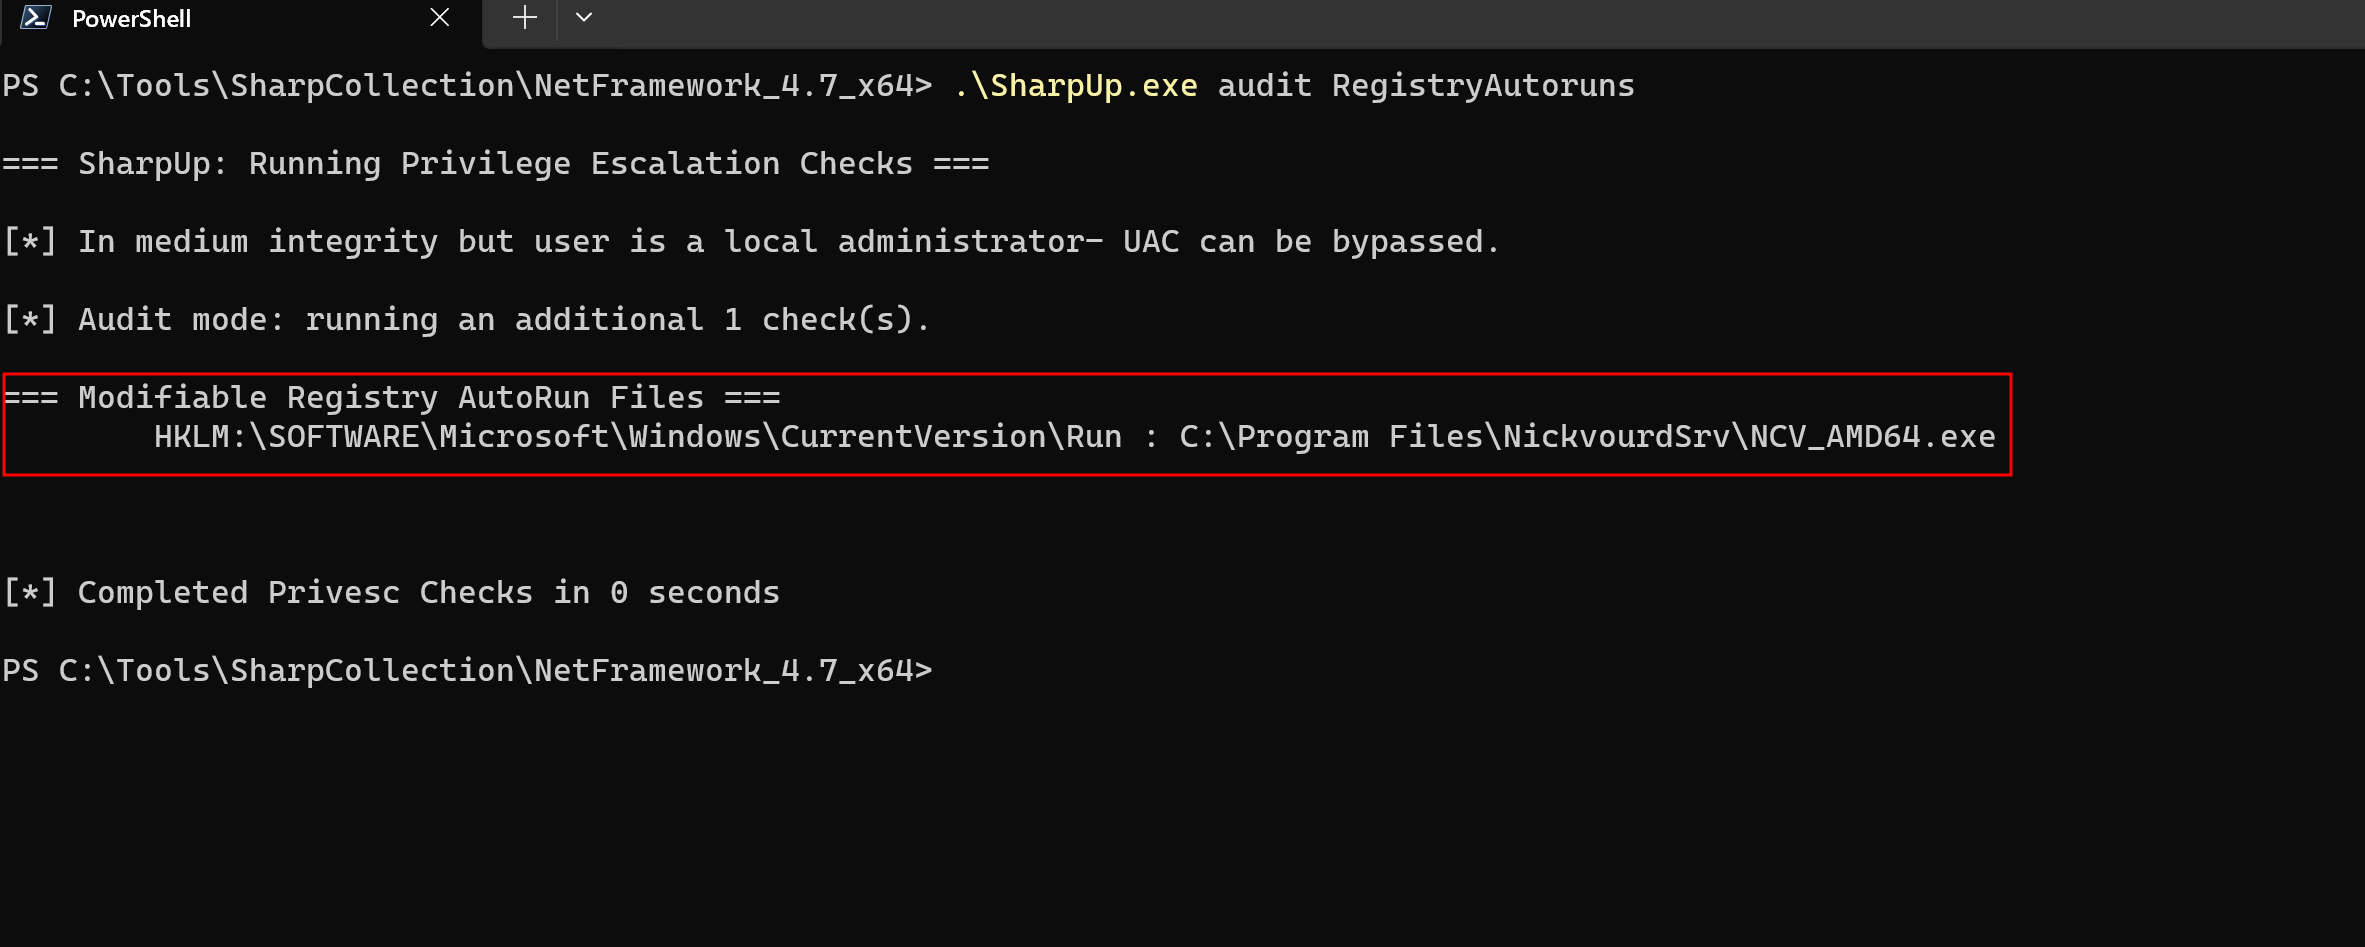Open a new terminal tab
2365x947 pixels.
point(524,18)
